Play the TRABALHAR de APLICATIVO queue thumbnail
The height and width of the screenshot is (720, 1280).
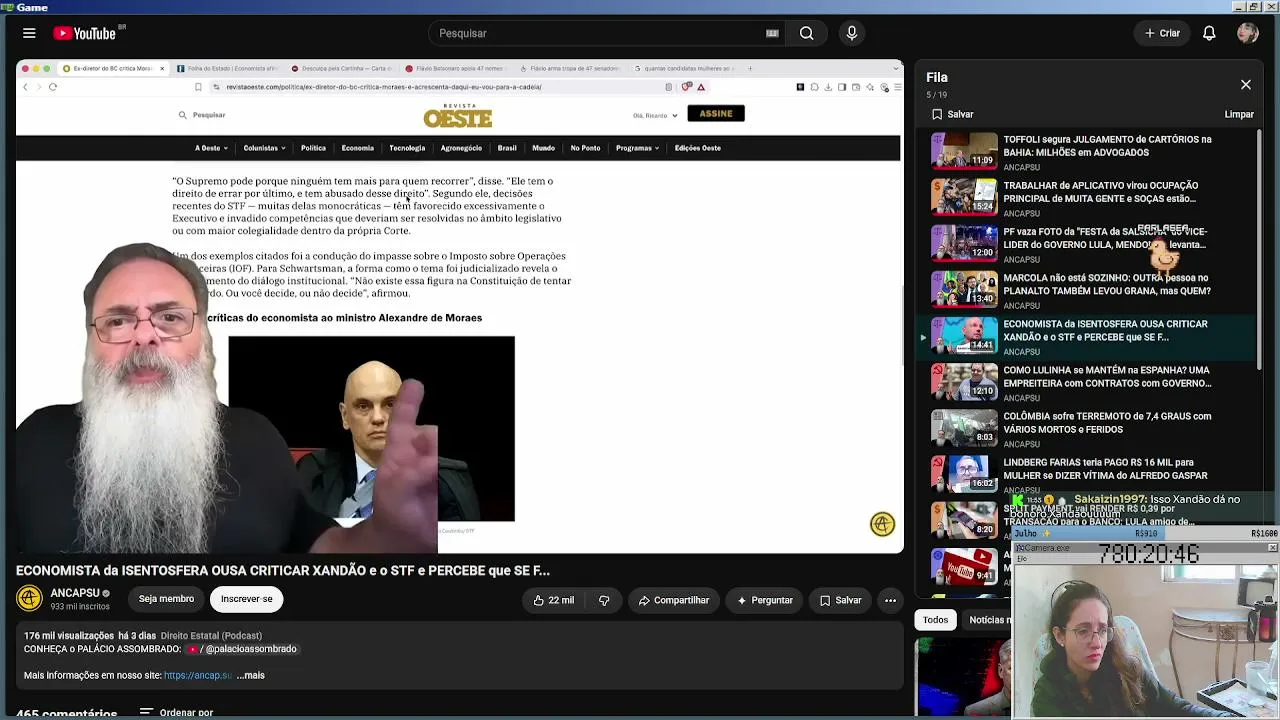964,197
